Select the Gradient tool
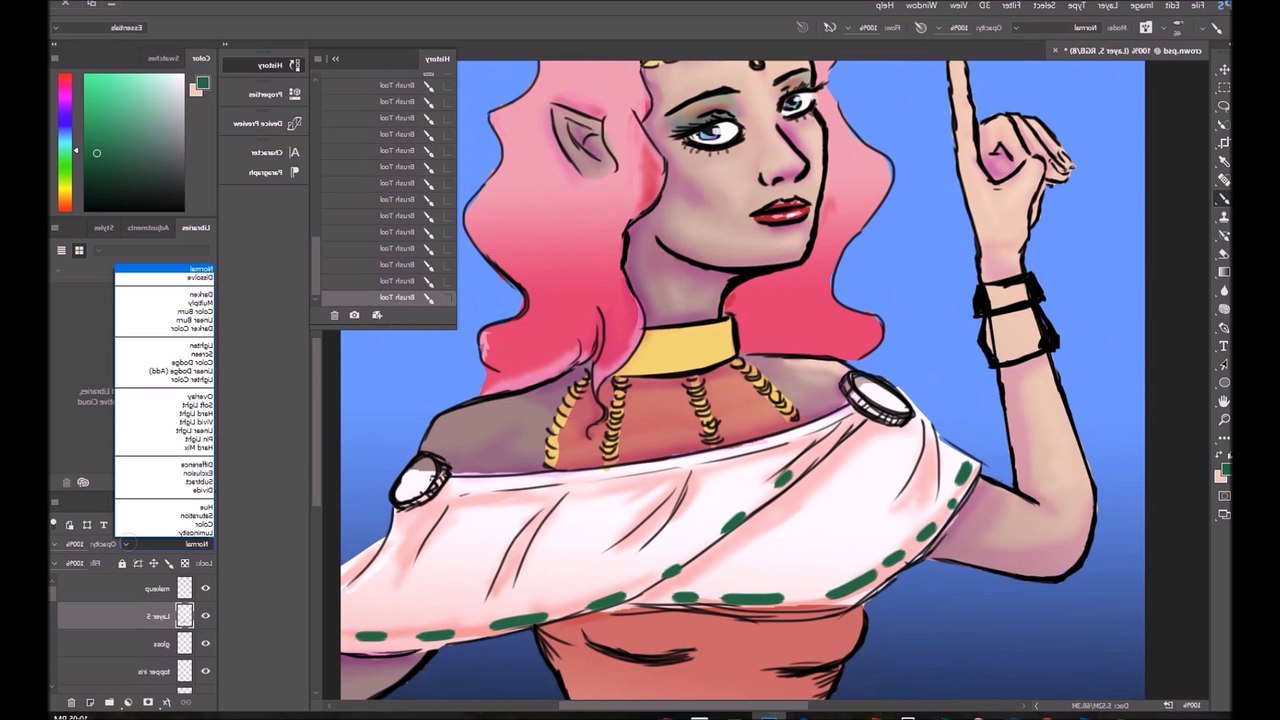Viewport: 1280px width, 720px height. (1224, 272)
